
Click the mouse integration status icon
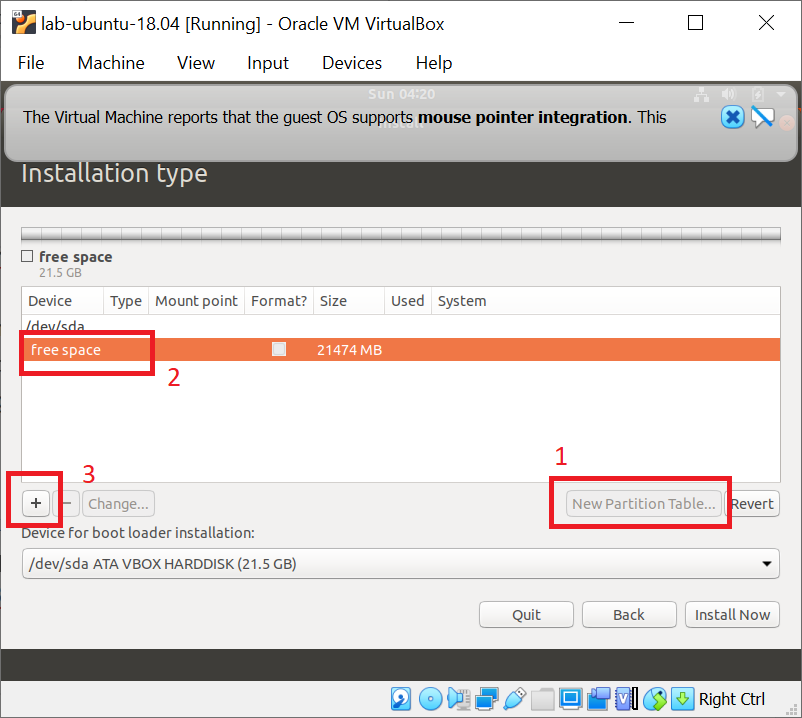(x=655, y=699)
